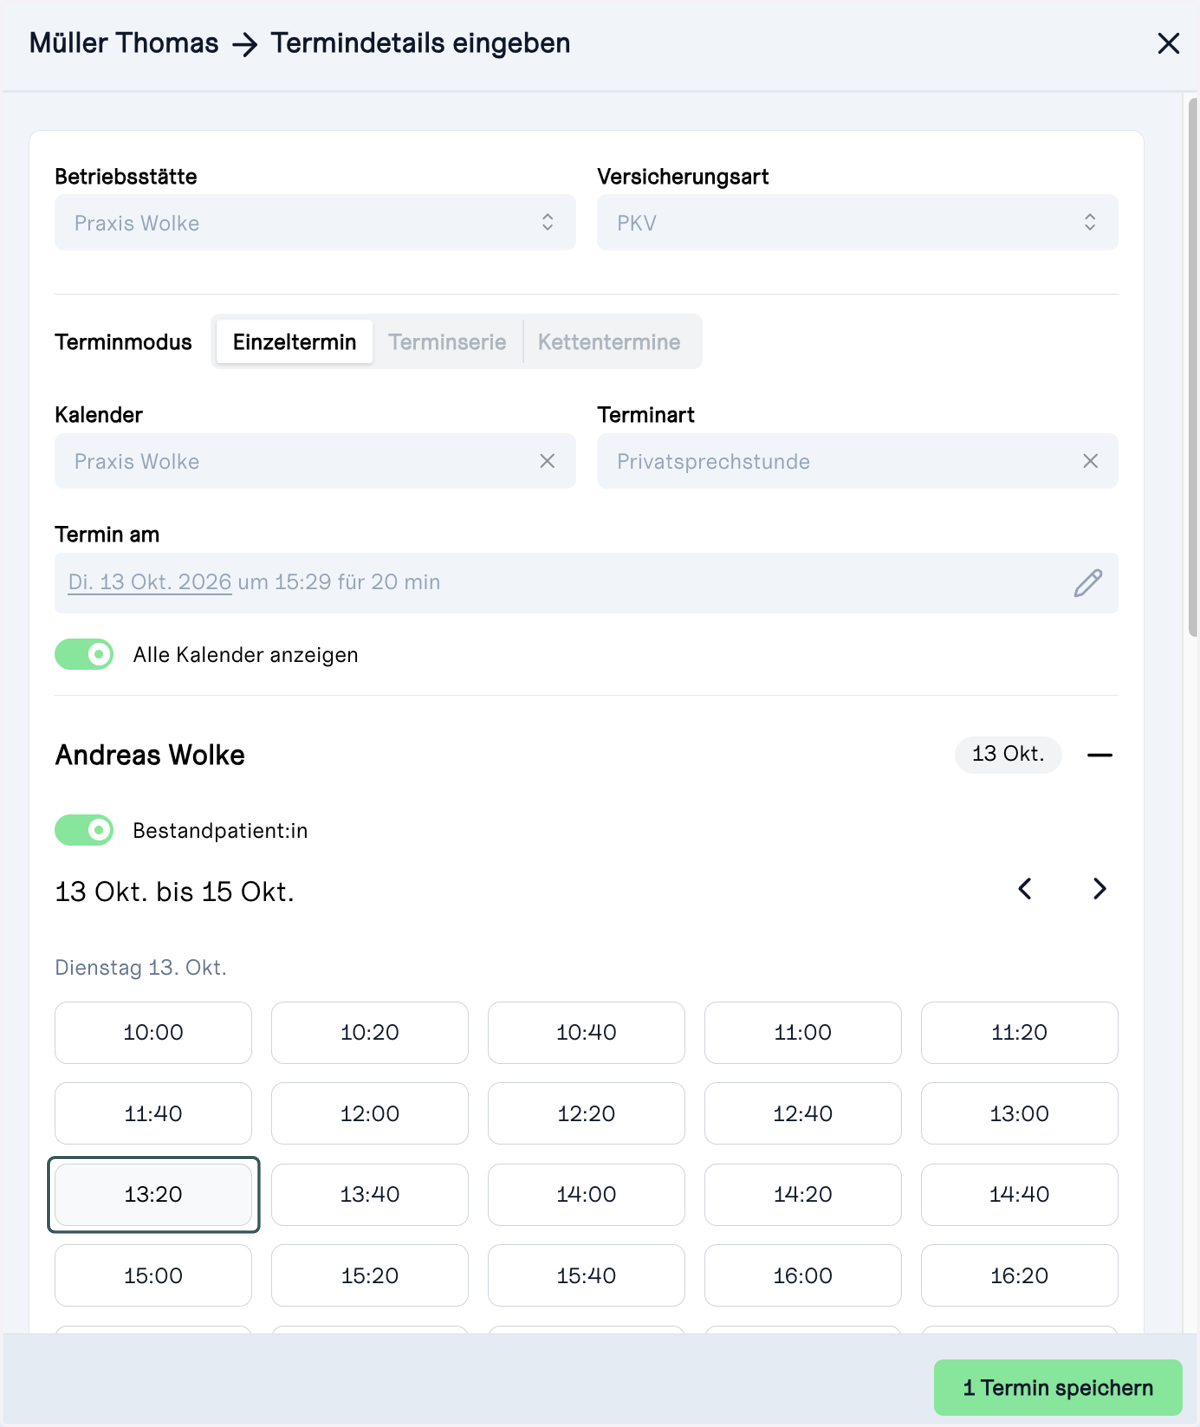This screenshot has height=1427, width=1200.
Task: Select the Einzeltermin mode tab
Action: pos(294,342)
